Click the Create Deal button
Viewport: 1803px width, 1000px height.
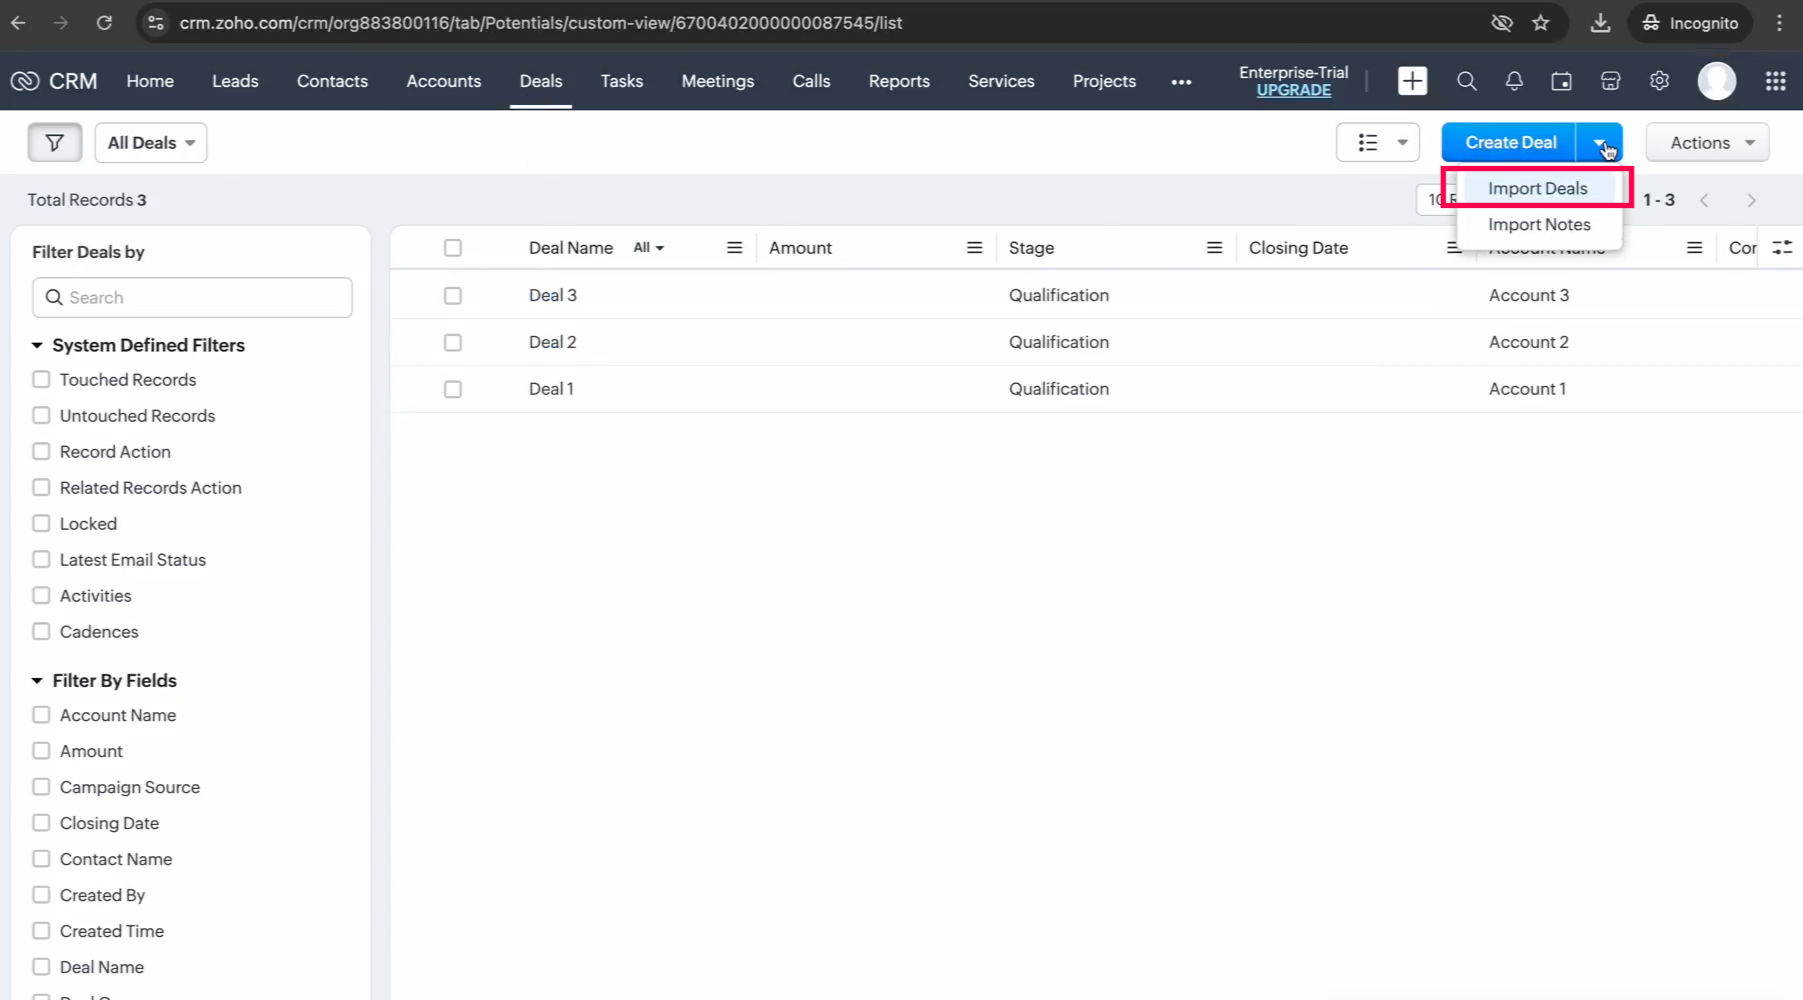click(1509, 143)
